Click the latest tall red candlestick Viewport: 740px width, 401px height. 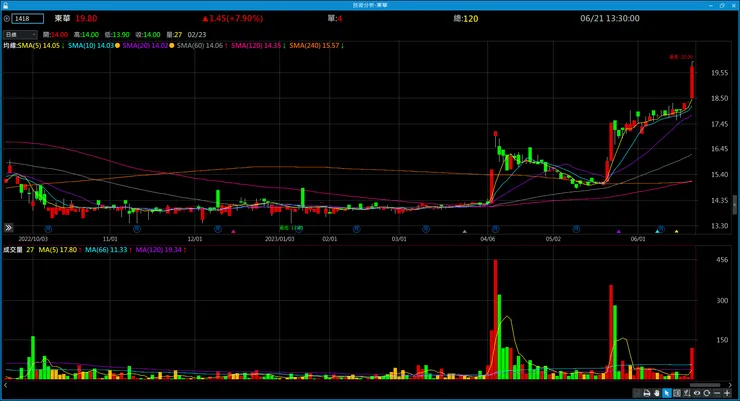click(692, 81)
